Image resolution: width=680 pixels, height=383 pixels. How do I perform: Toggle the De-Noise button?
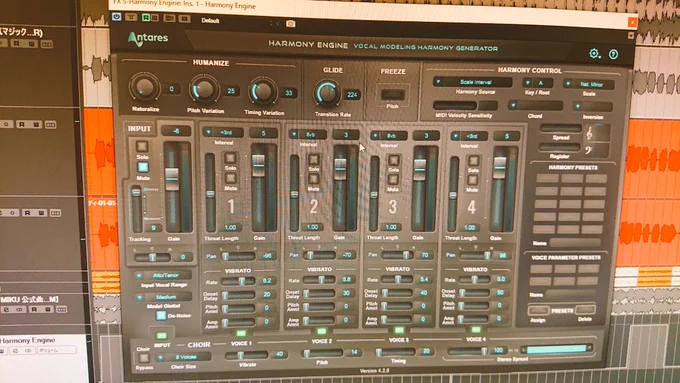coord(161,315)
